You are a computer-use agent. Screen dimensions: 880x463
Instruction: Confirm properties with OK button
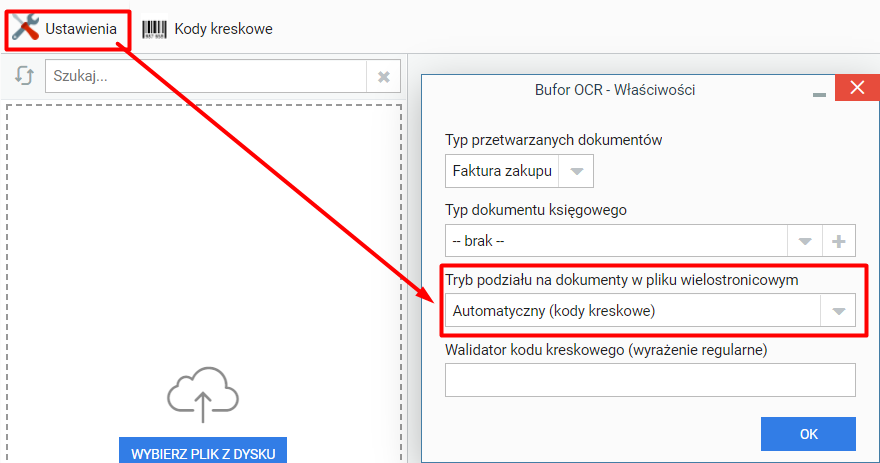(x=808, y=434)
